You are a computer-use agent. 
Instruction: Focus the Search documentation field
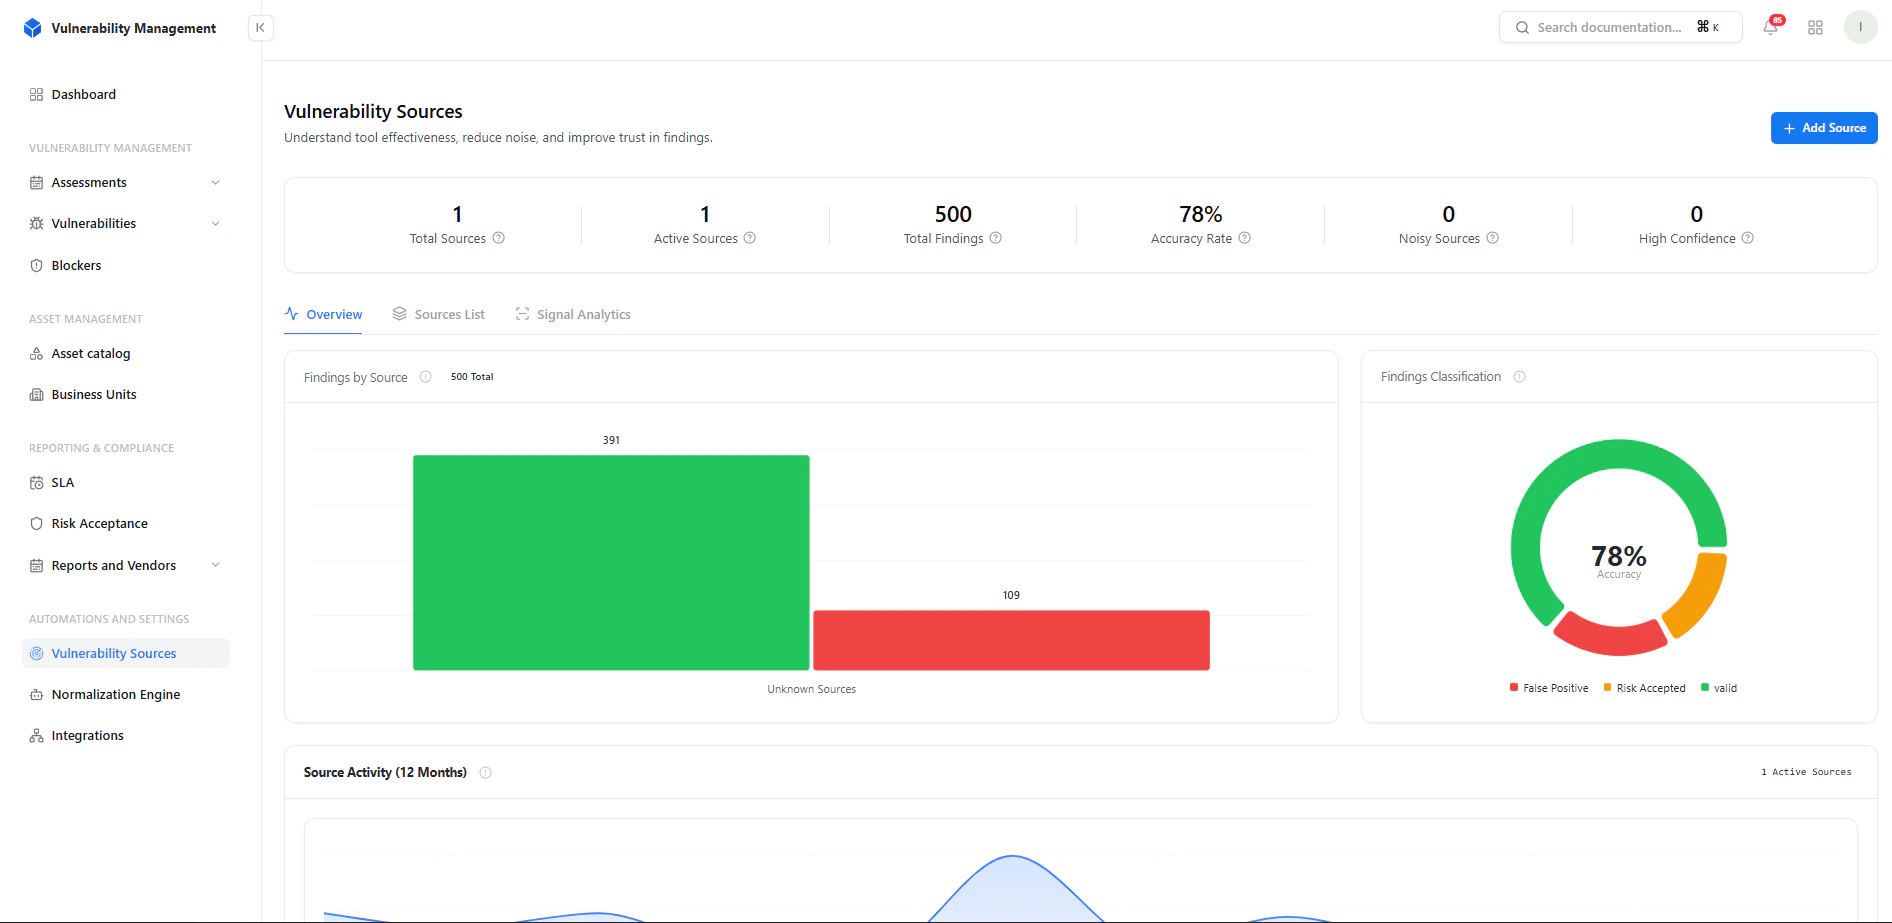tap(1620, 27)
